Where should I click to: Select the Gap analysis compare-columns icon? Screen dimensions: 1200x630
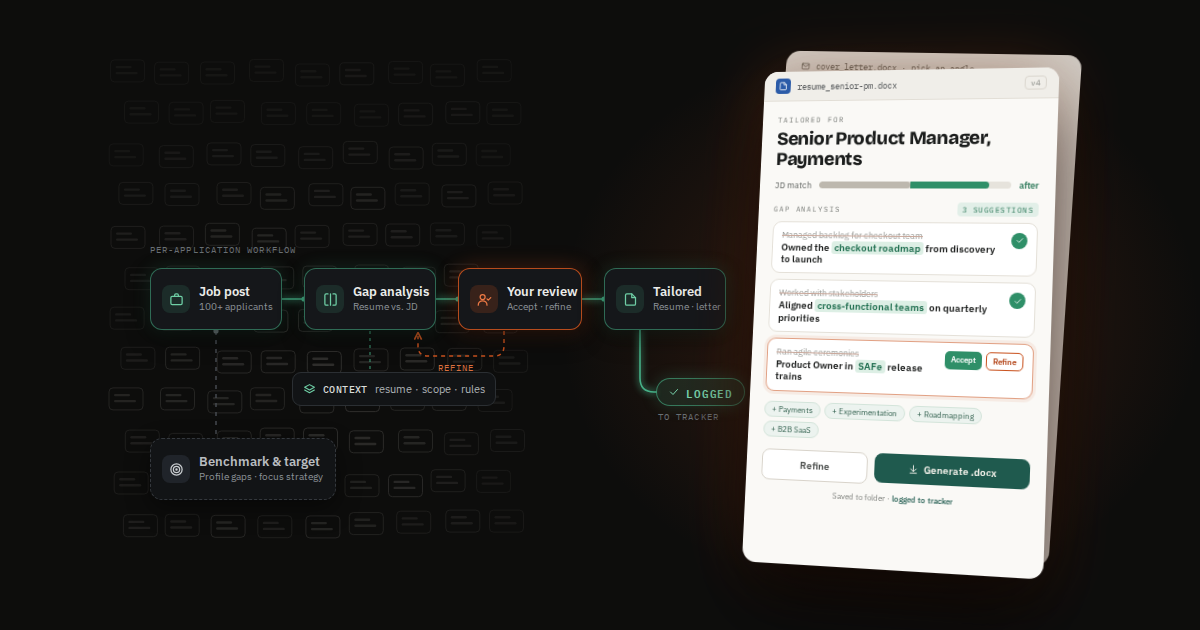point(330,299)
